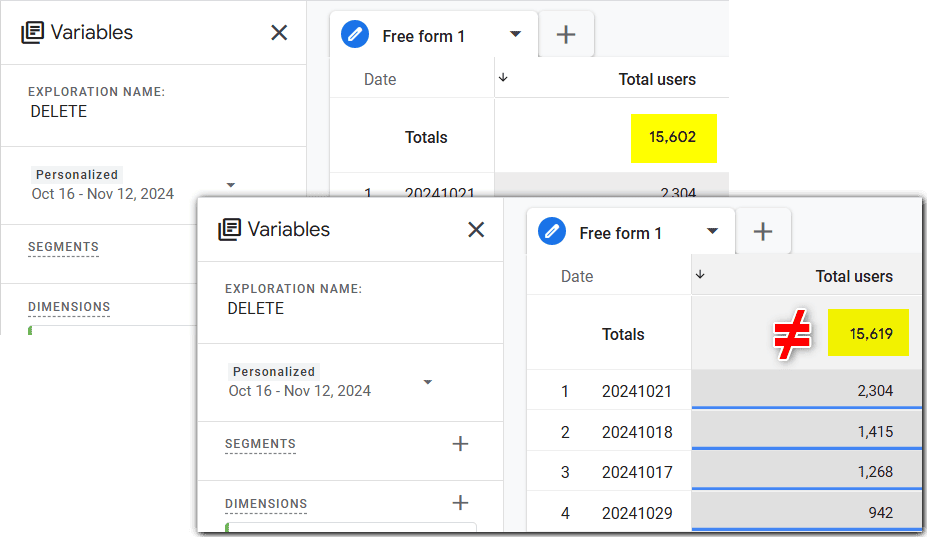The image size is (927, 537).
Task: Add a segment with the SEGMENTS plus icon
Action: click(x=460, y=444)
